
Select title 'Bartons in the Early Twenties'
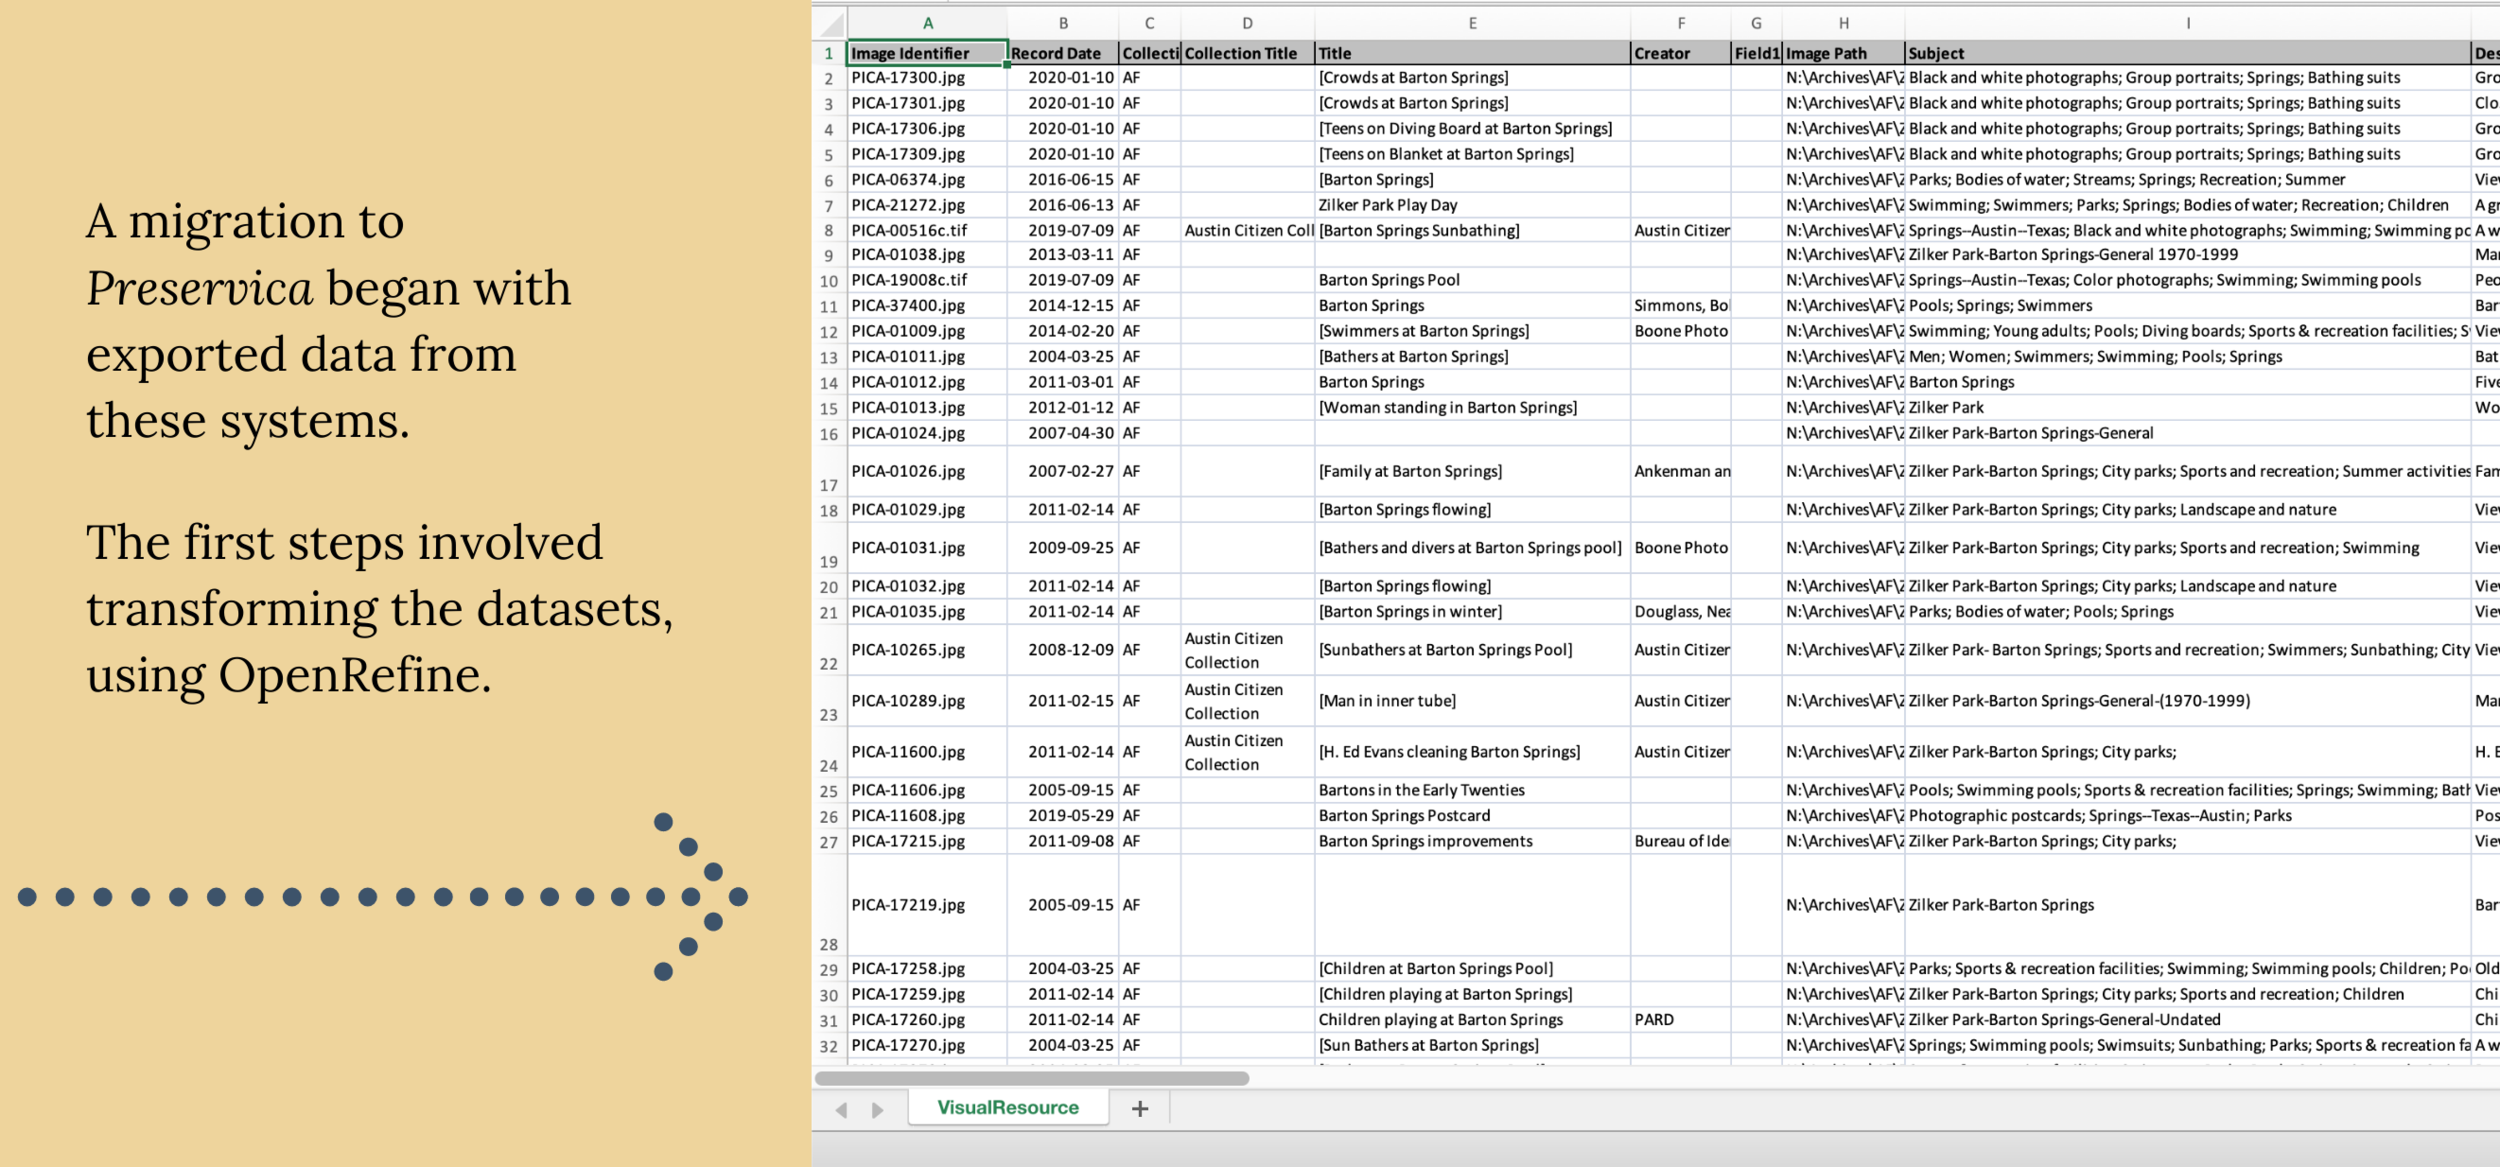click(1472, 790)
